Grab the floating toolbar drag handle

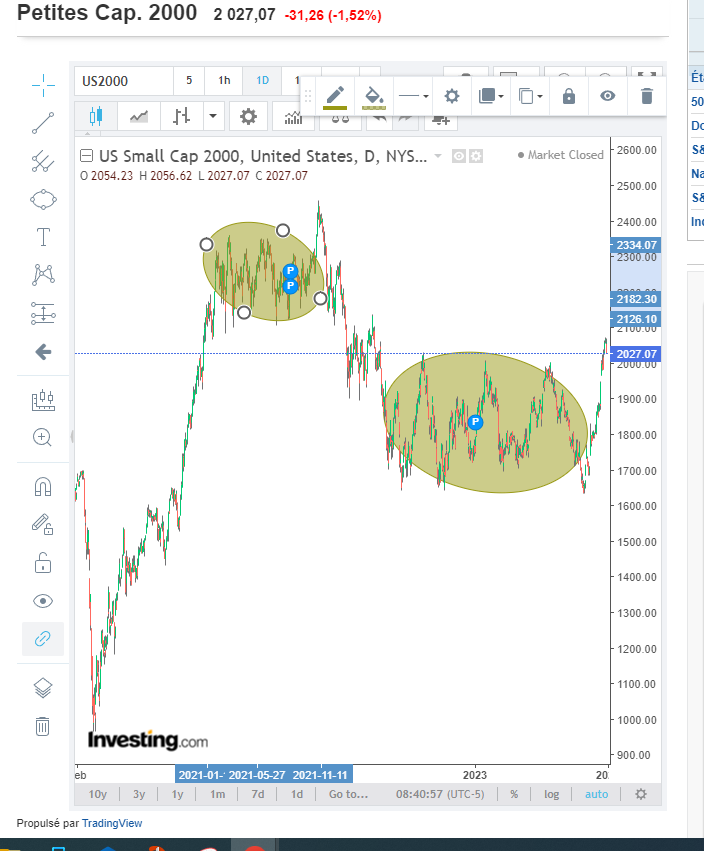[308, 96]
